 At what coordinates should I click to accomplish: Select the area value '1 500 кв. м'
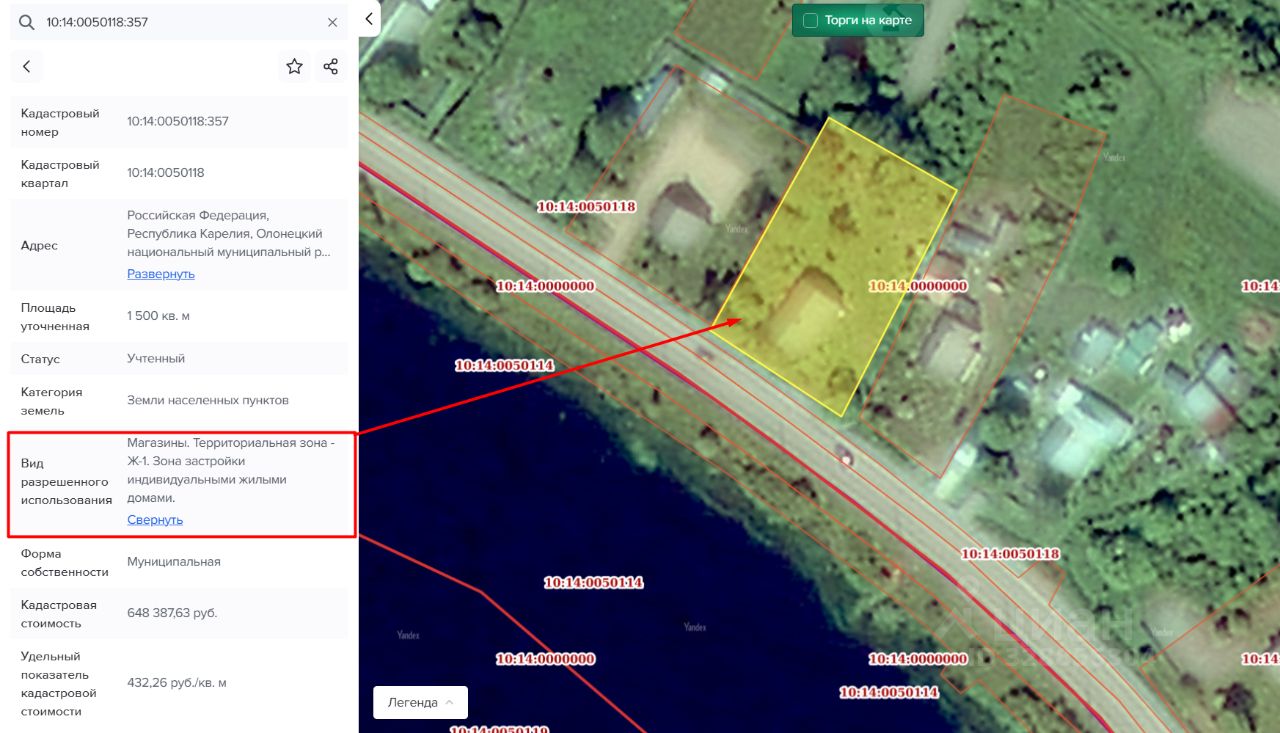[x=158, y=316]
